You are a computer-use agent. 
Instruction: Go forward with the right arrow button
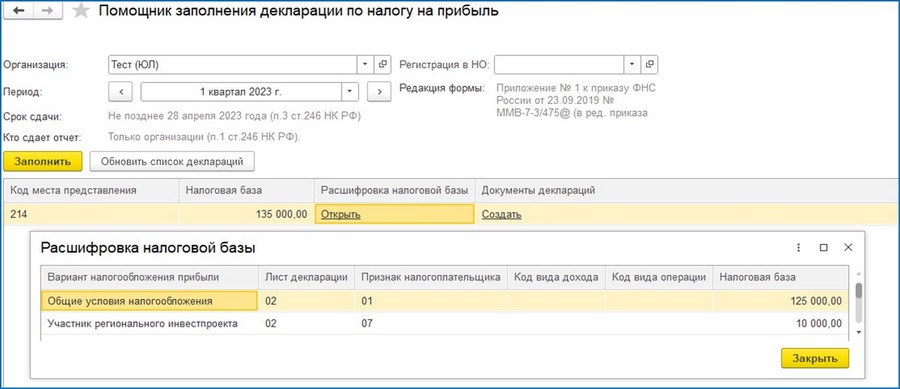[x=49, y=12]
